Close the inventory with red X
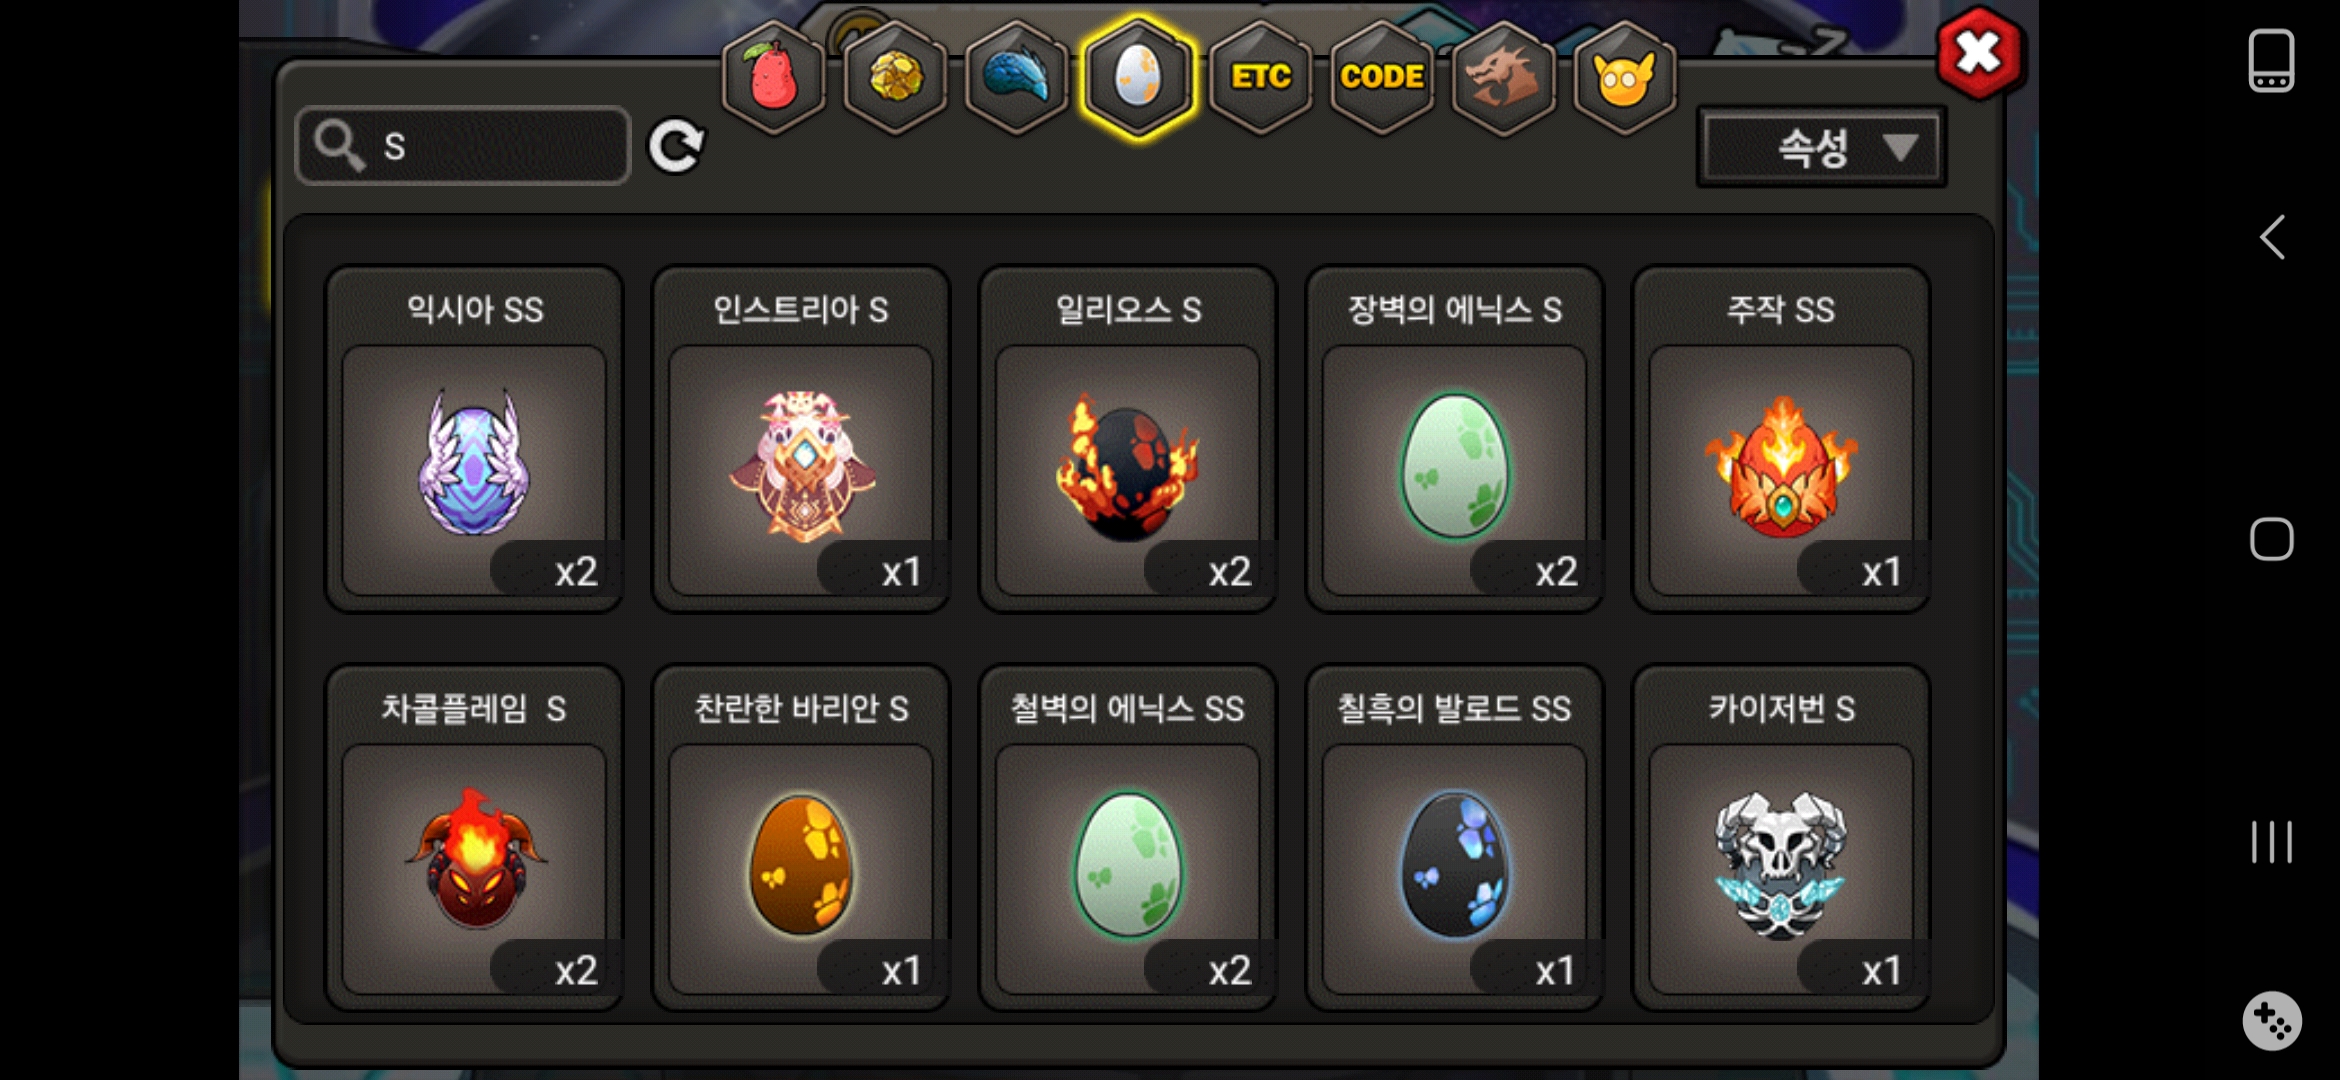This screenshot has height=1080, width=2340. click(1979, 54)
